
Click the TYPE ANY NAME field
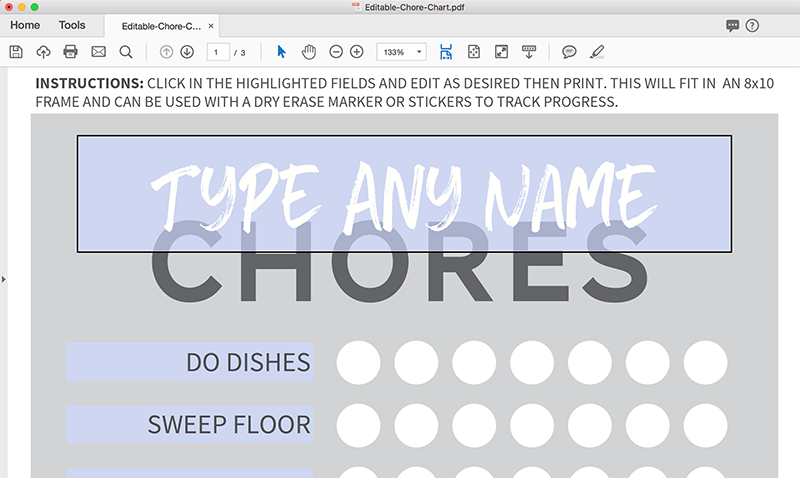[x=405, y=194]
